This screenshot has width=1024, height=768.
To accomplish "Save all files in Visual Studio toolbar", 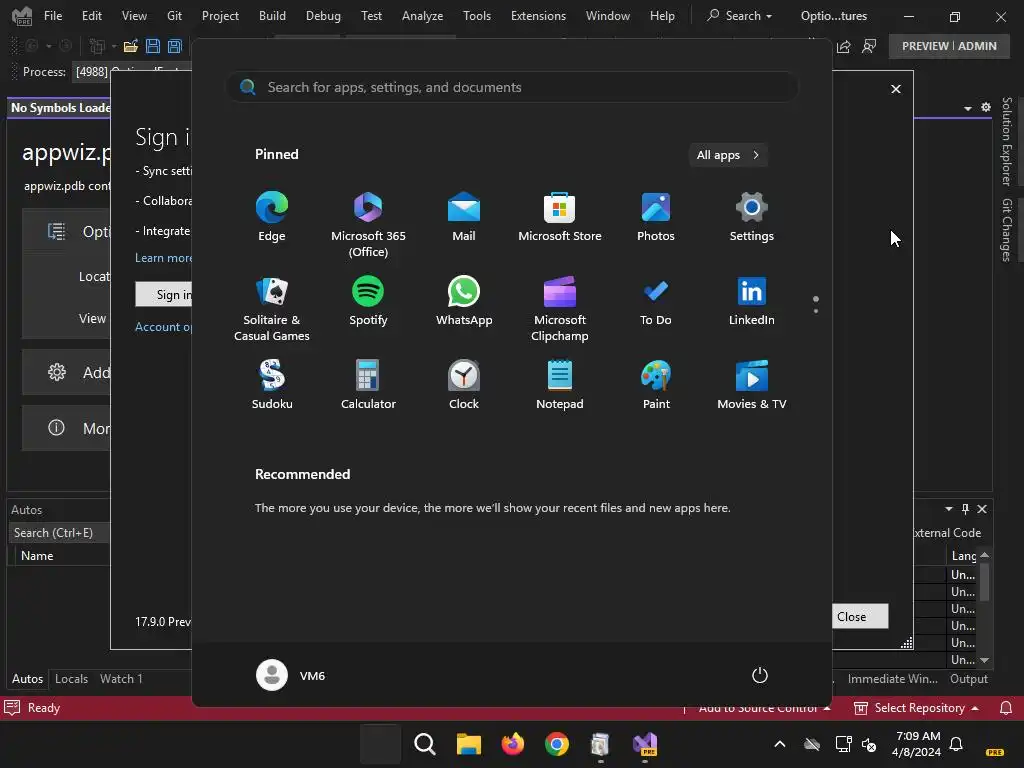I will click(175, 46).
